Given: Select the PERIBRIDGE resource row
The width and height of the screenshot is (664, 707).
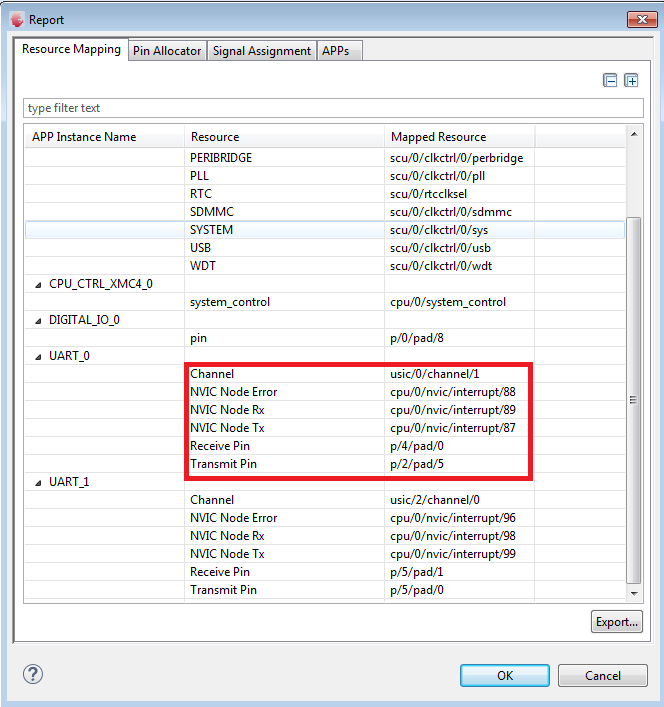Looking at the screenshot, I should pyautogui.click(x=325, y=158).
